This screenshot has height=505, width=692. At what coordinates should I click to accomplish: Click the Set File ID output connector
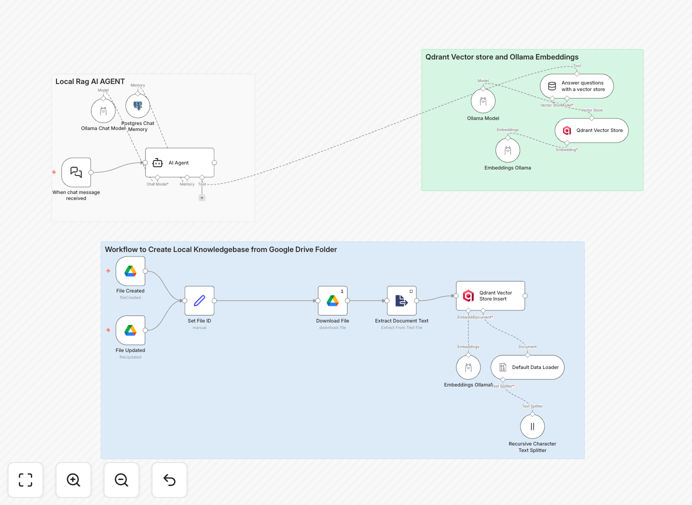(x=214, y=301)
